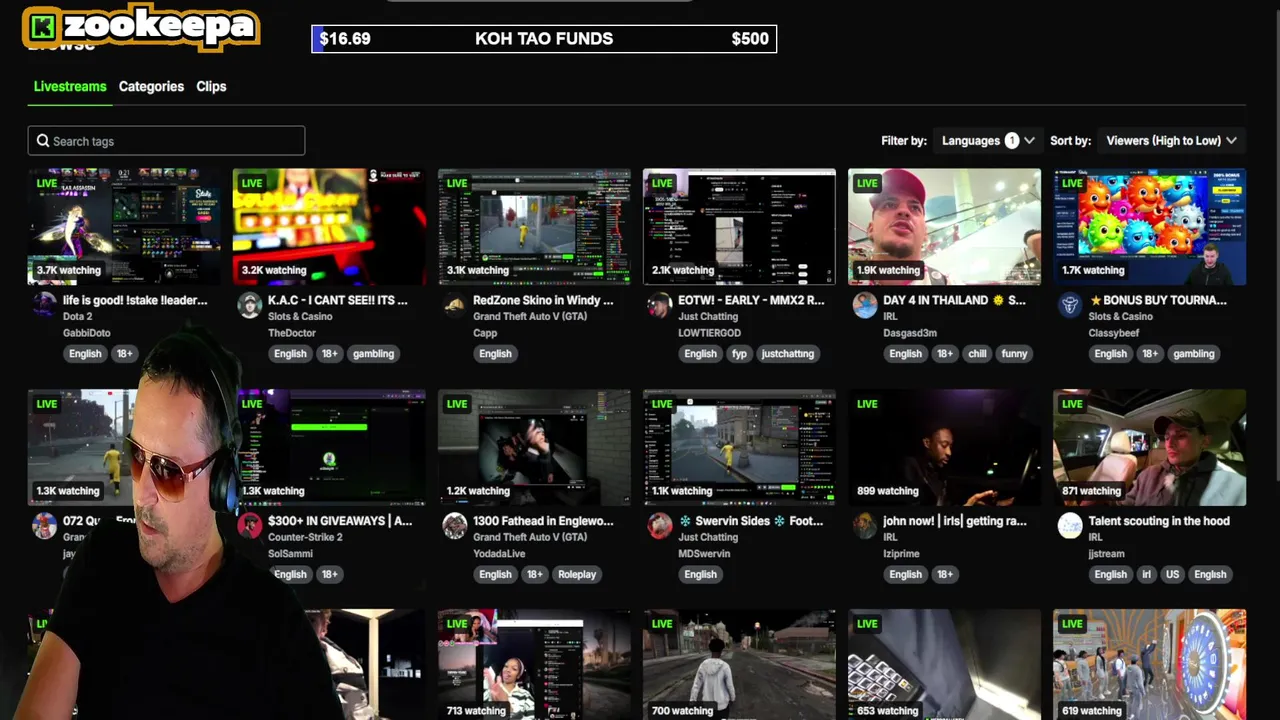Open GabbiDoto channel avatar
Viewport: 1280px width, 720px height.
45,304
